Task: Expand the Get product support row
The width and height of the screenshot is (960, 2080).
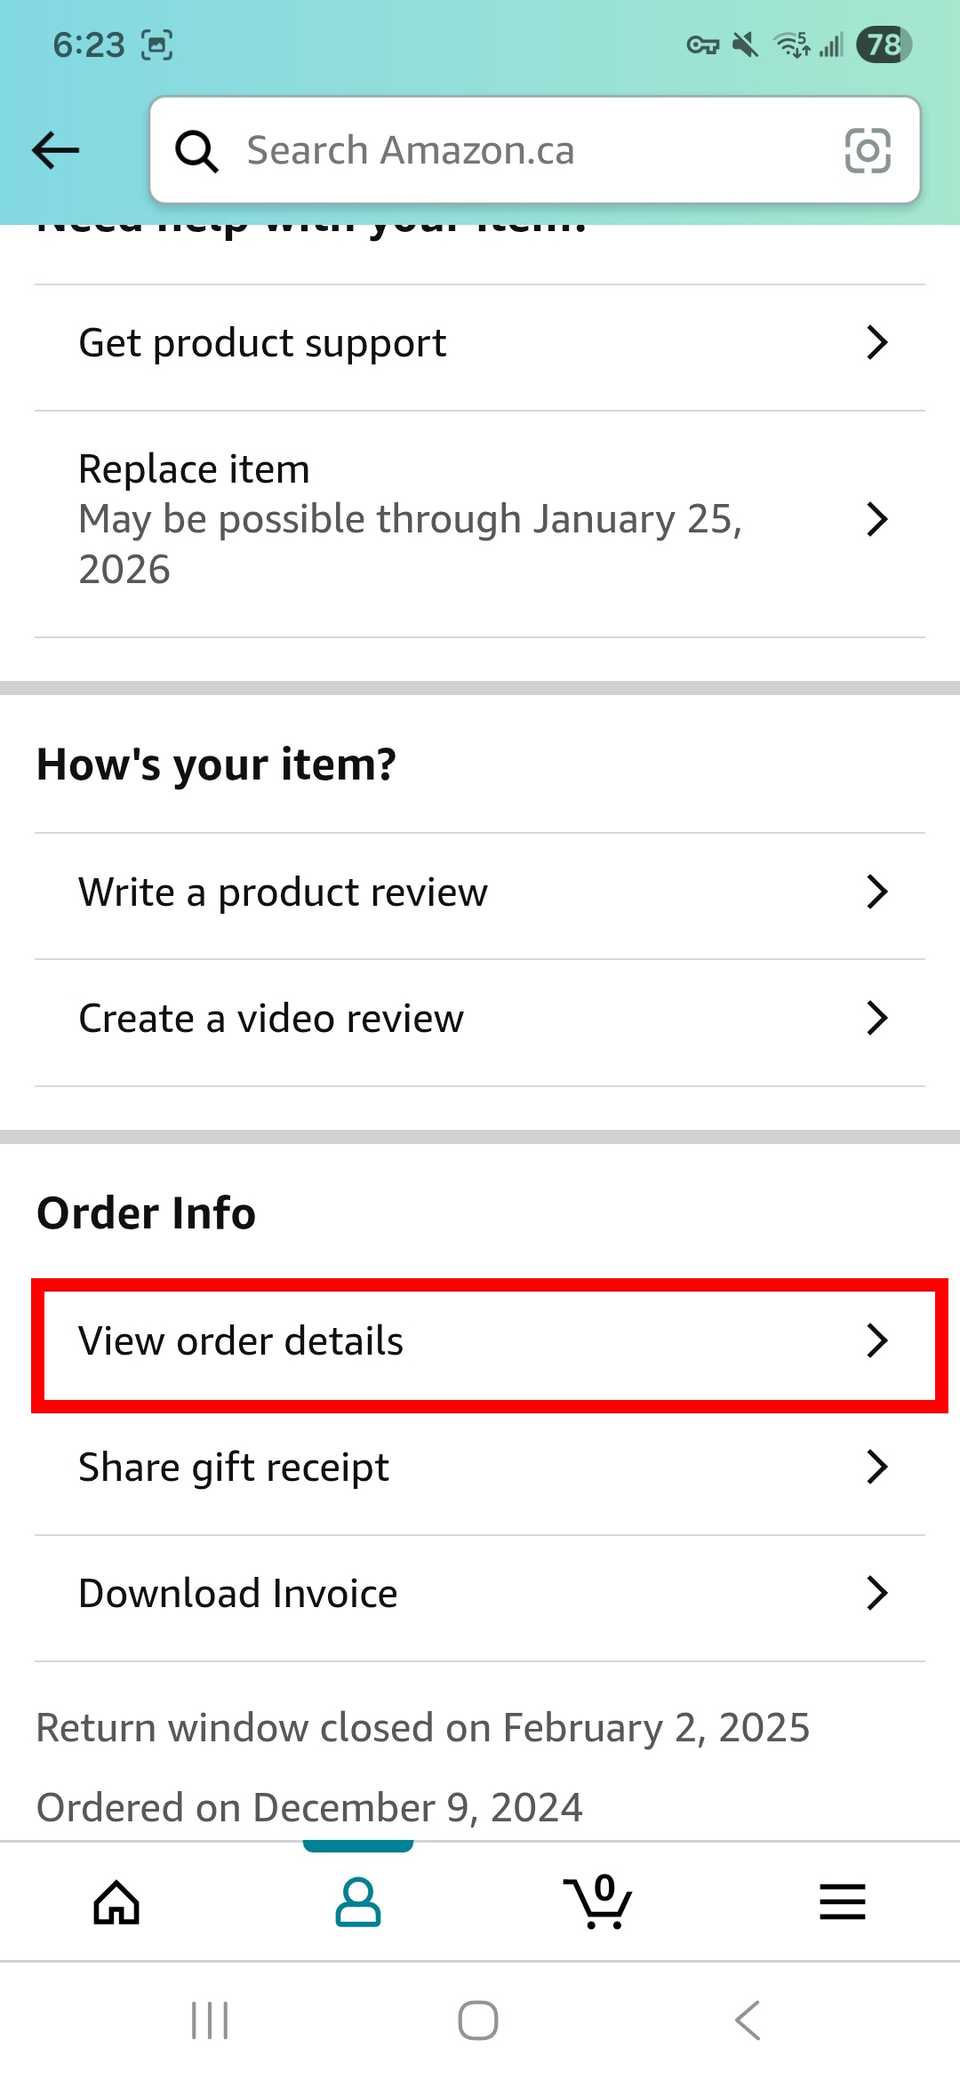Action: coord(480,343)
